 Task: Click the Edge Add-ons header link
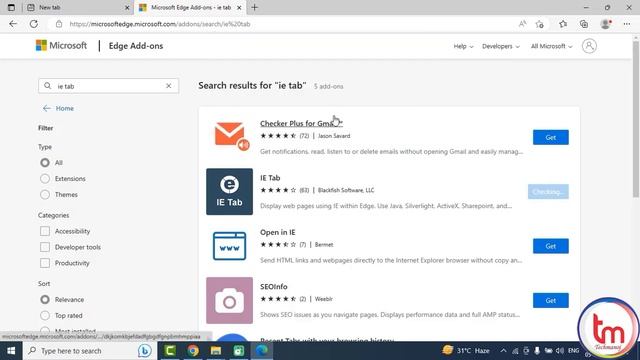[x=136, y=46]
